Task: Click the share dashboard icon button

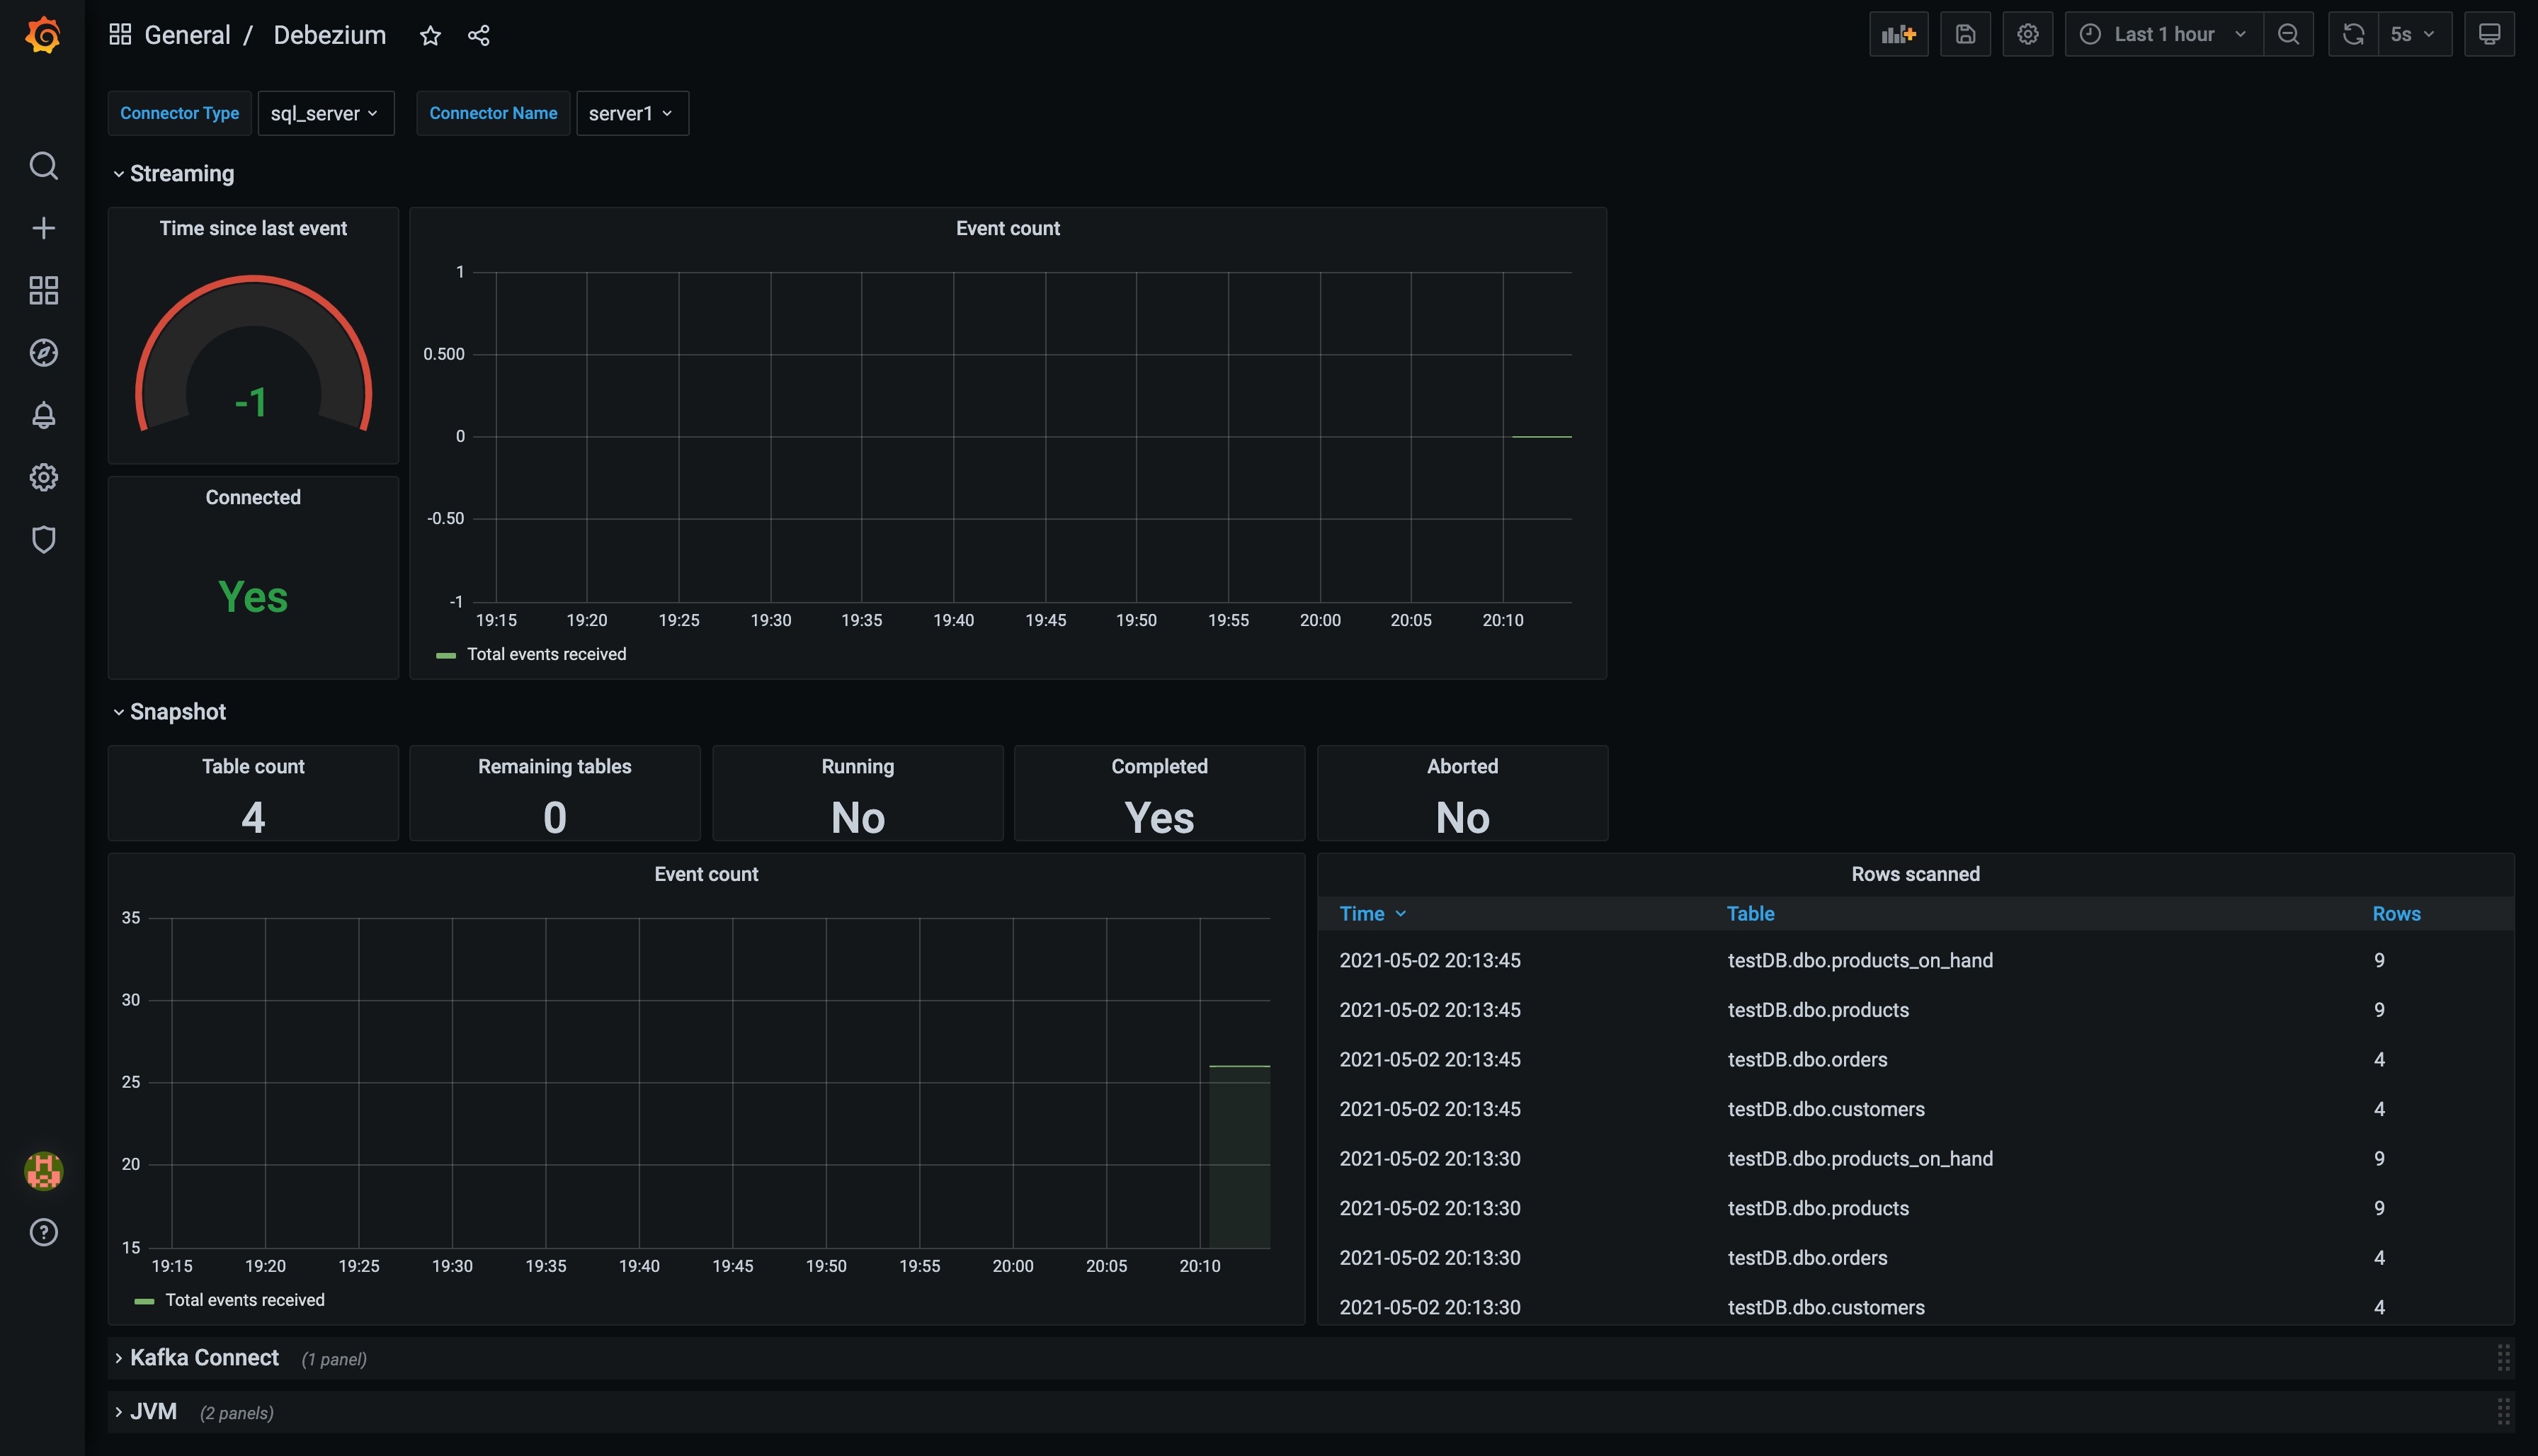Action: (479, 33)
